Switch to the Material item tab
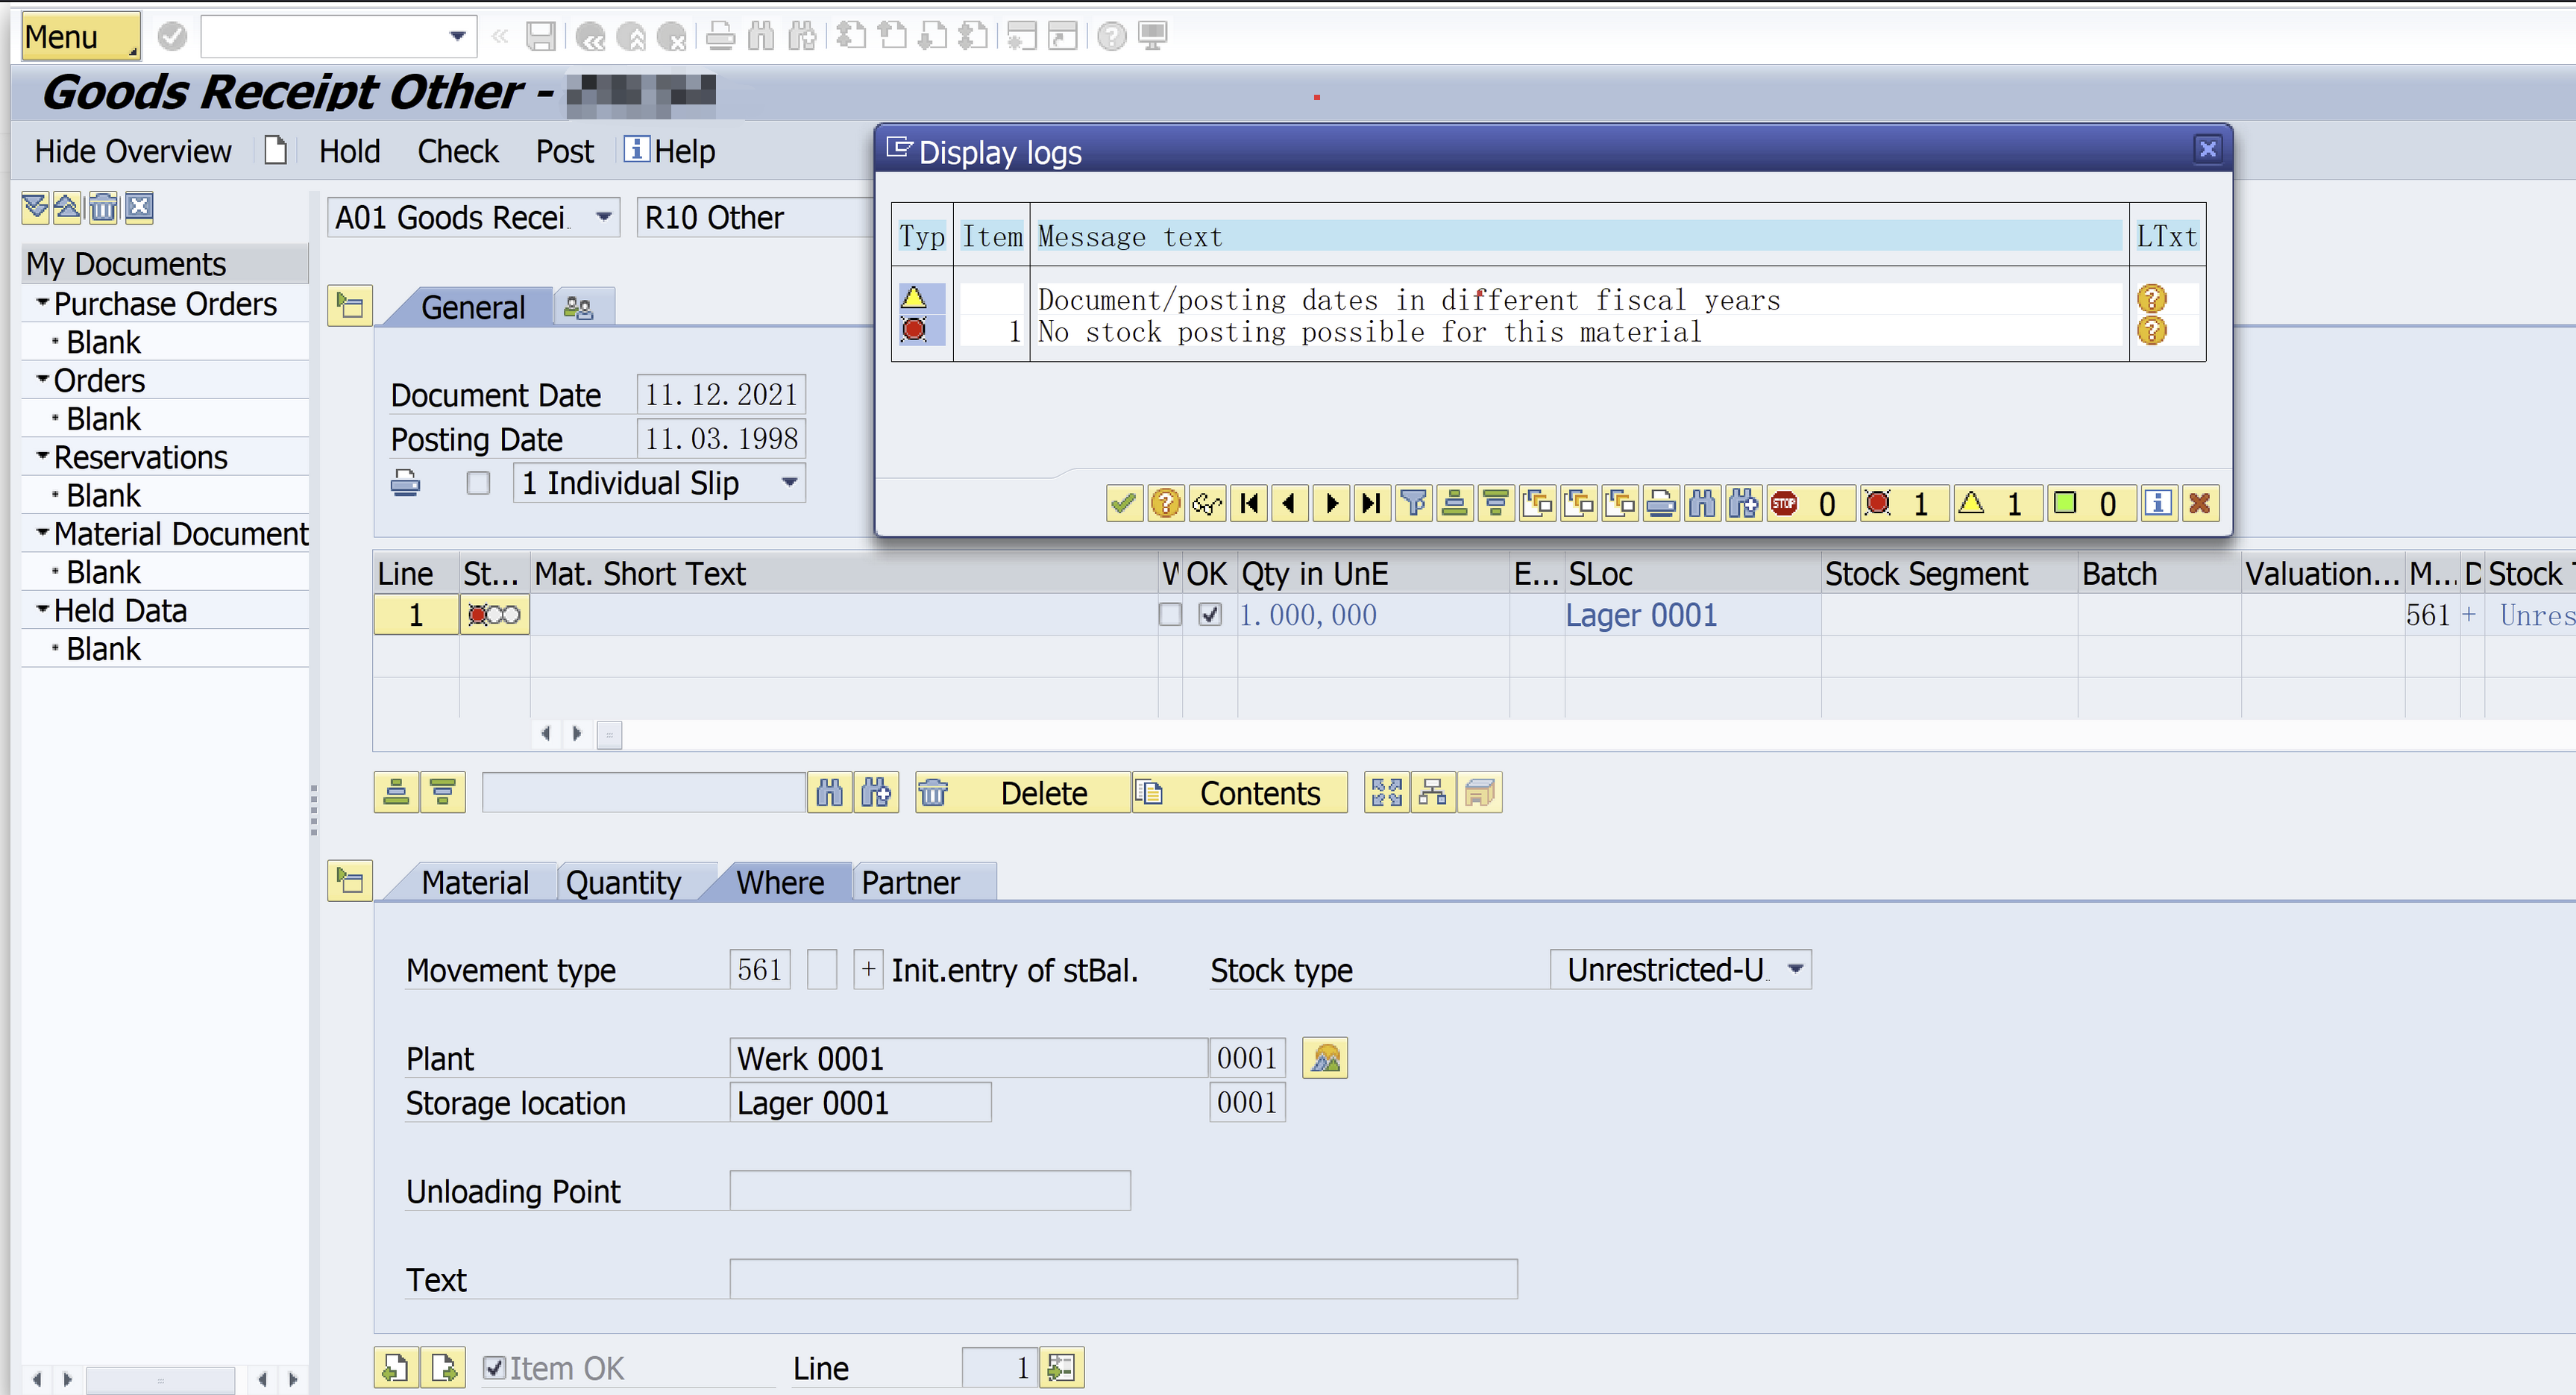 [x=474, y=882]
